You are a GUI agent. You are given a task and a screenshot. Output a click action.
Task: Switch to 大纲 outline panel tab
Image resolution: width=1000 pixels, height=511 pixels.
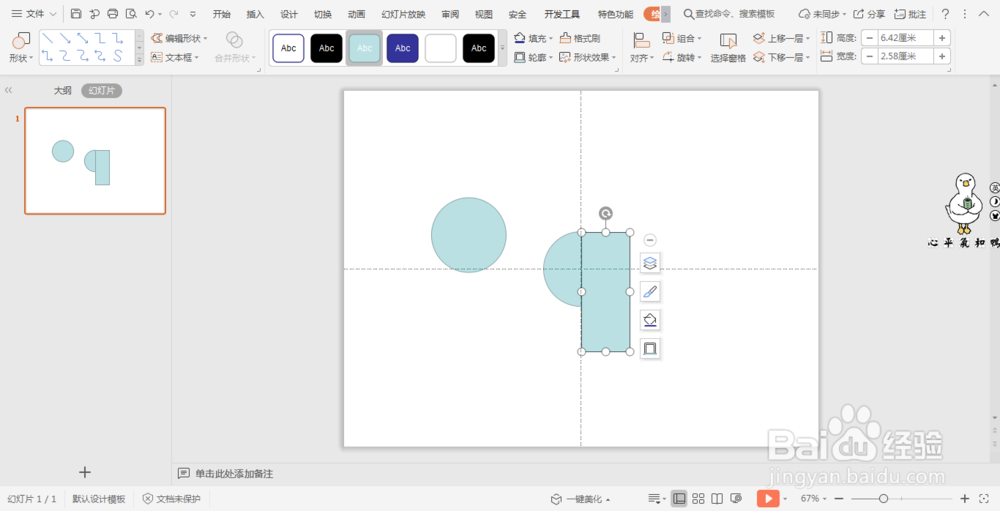(62, 91)
